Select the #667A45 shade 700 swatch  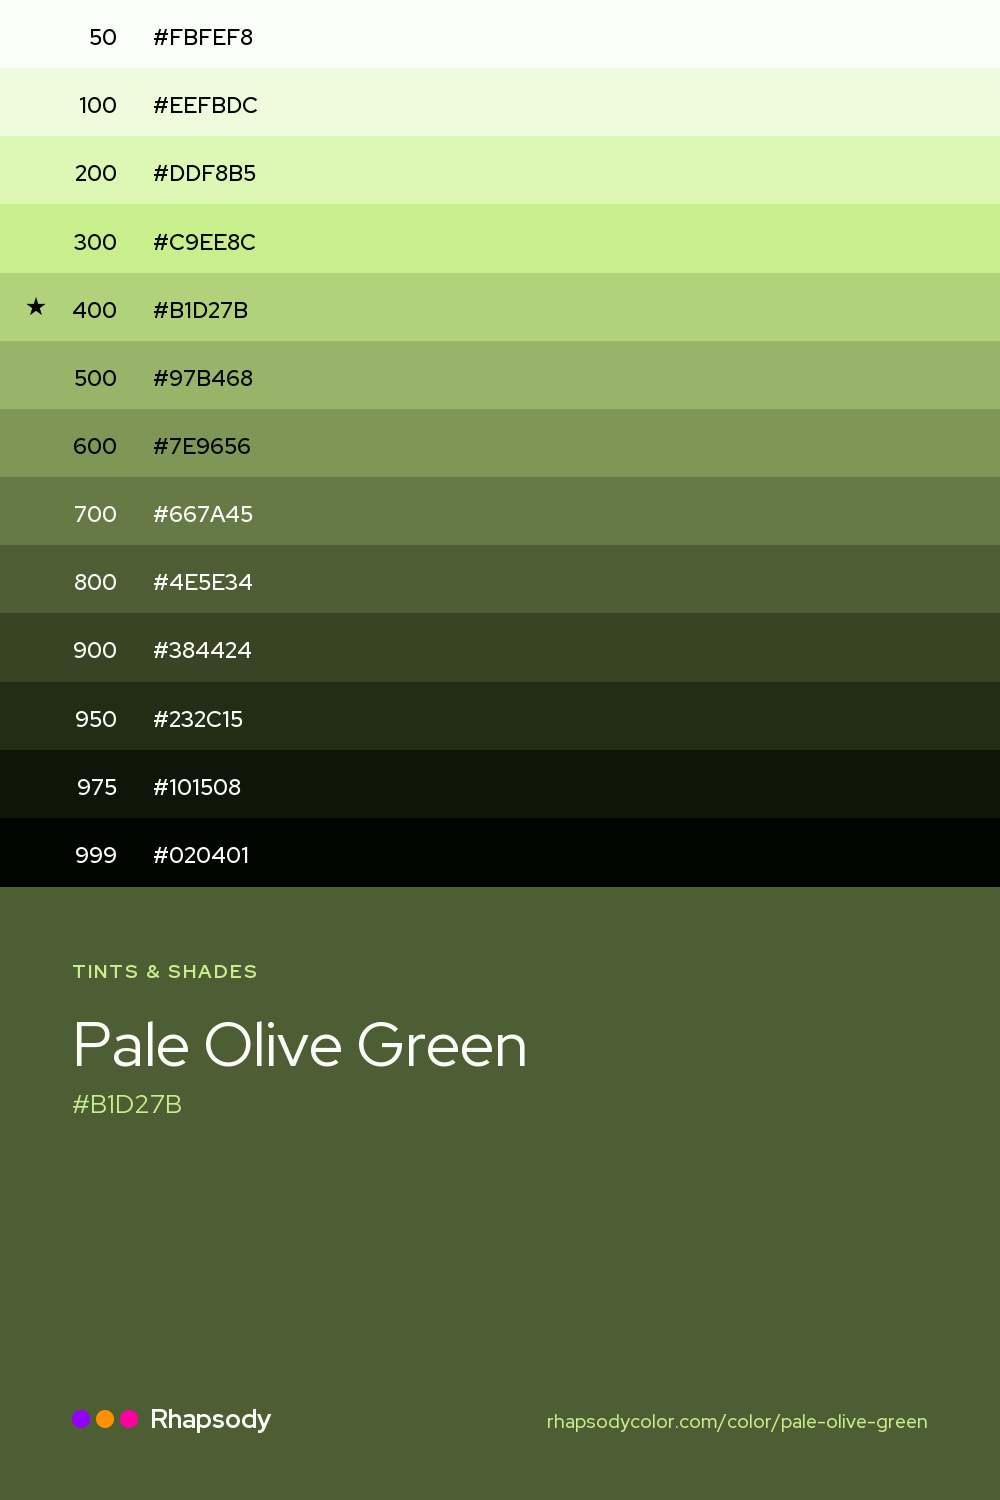coord(500,511)
